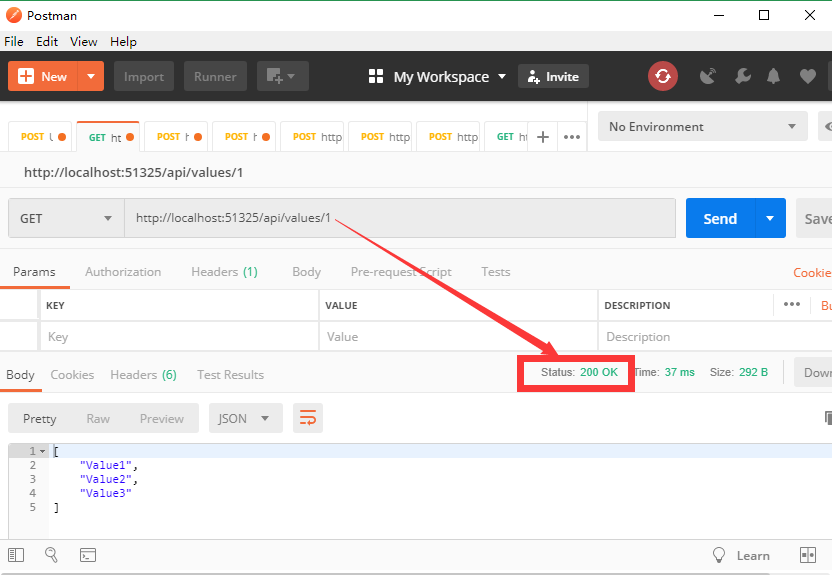
Task: Select the active GET ht request tab
Action: pyautogui.click(x=108, y=137)
